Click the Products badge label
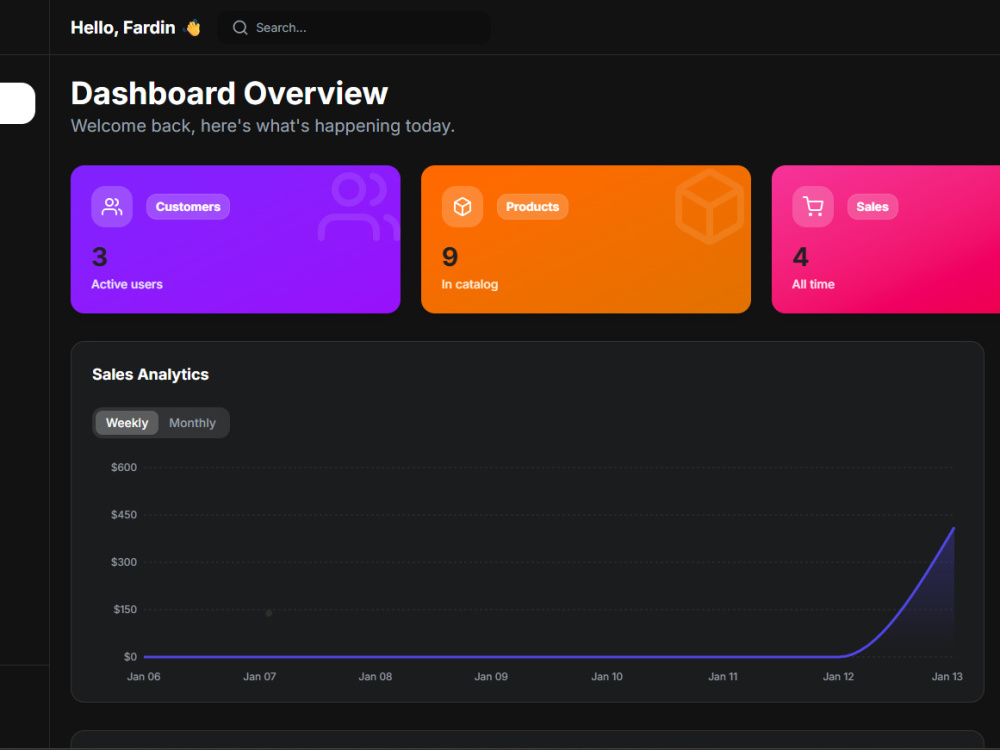This screenshot has width=1000, height=750. click(533, 207)
